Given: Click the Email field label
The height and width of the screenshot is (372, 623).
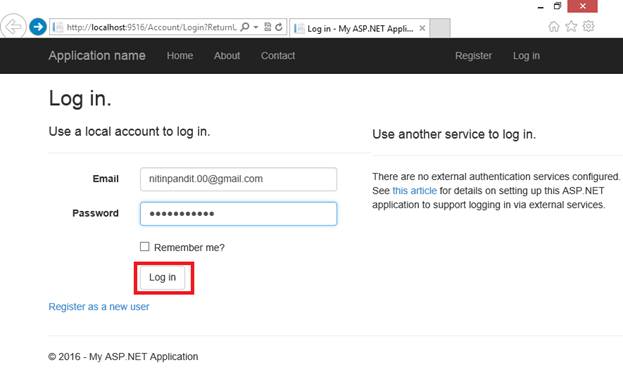Looking at the screenshot, I should 106,179.
